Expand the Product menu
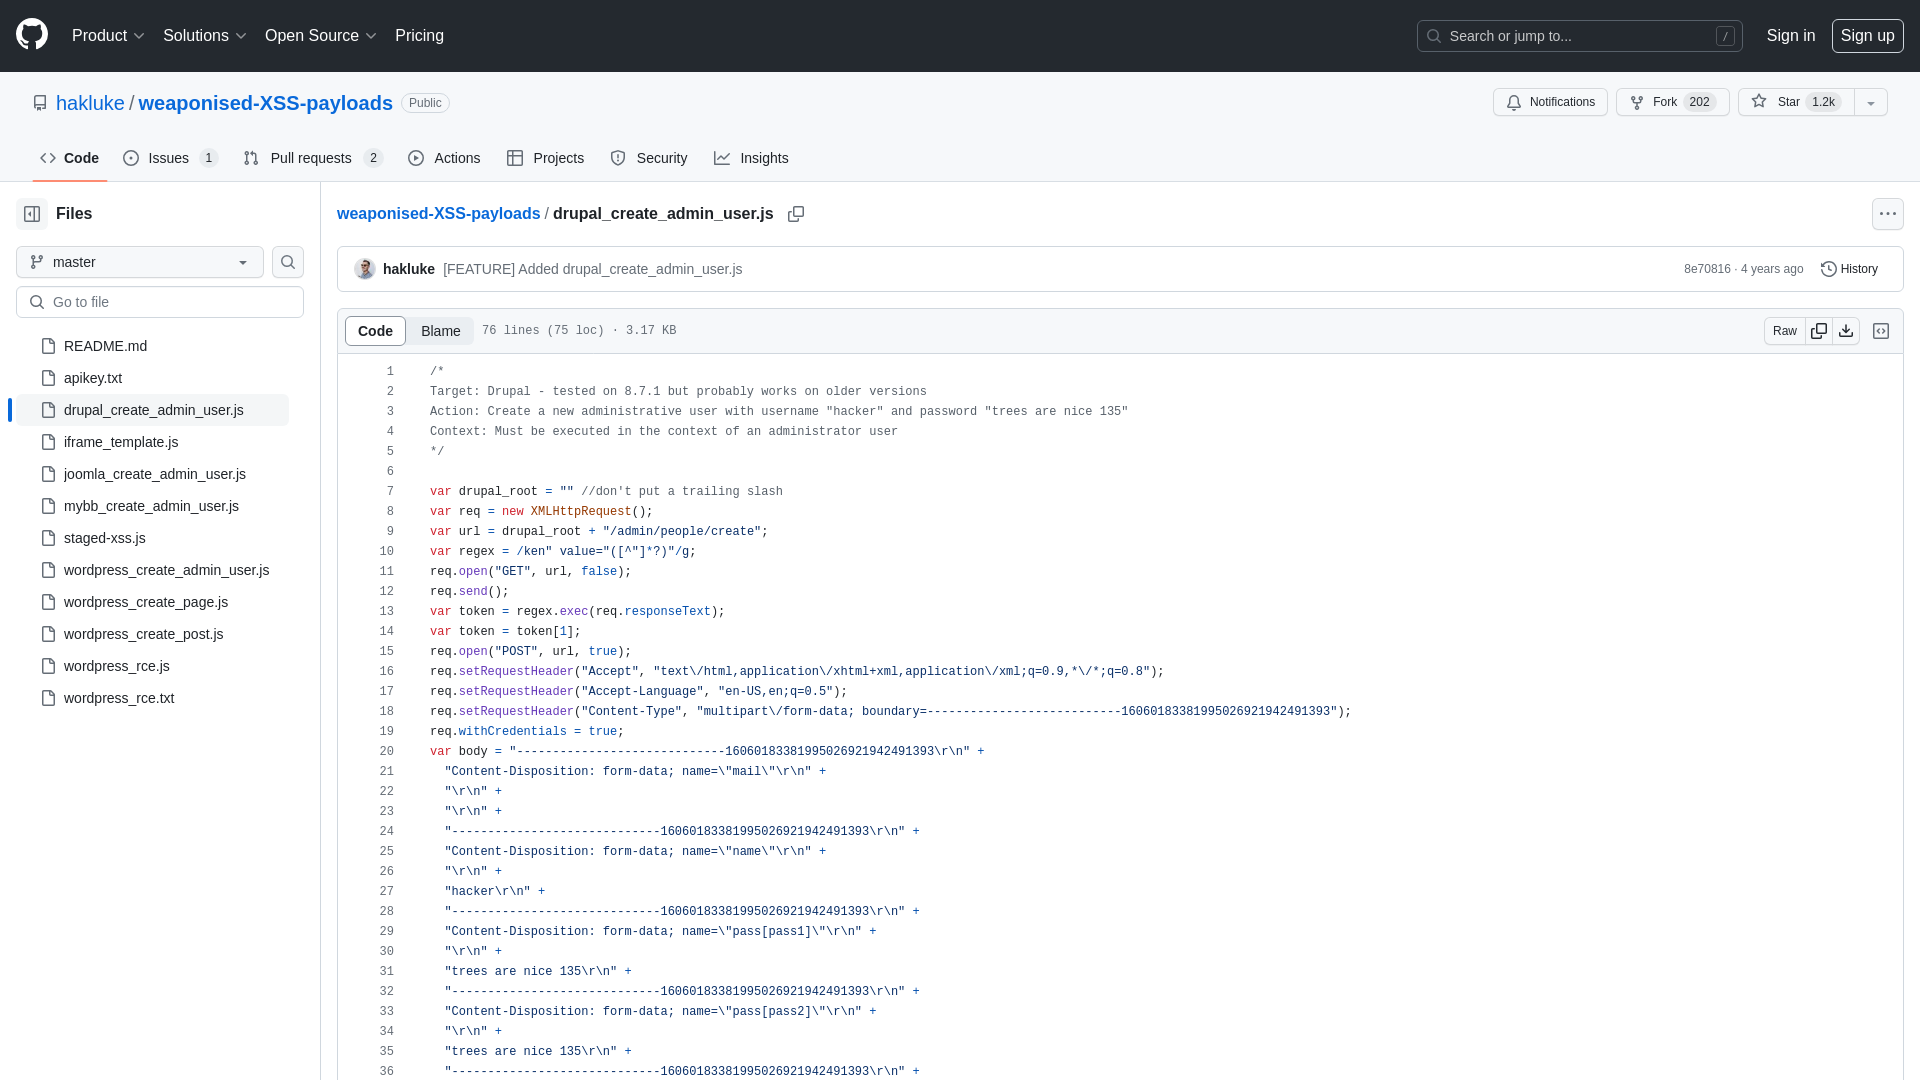1920x1080 pixels. coord(108,36)
